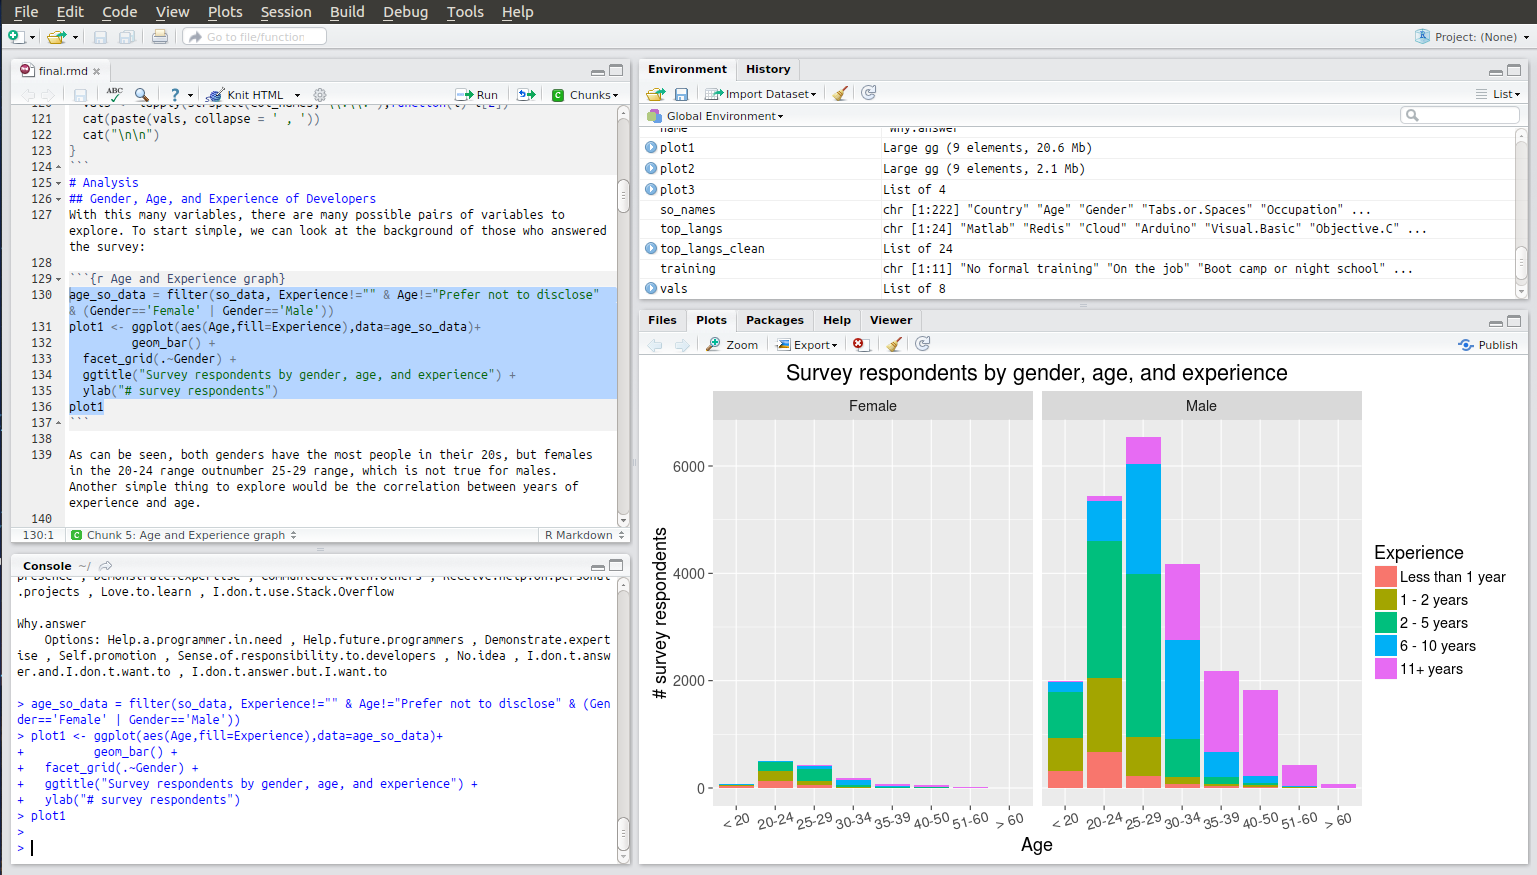The height and width of the screenshot is (875, 1537).
Task: Expand the top_langs_clean list entry
Action: (651, 249)
